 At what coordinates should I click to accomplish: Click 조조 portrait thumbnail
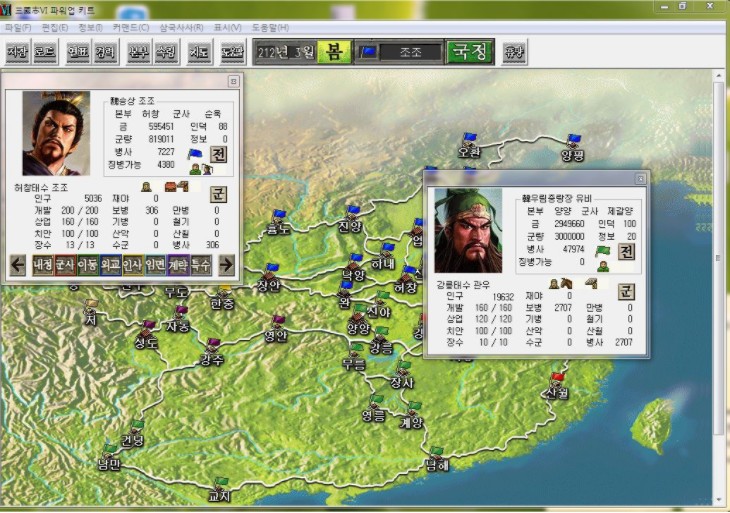click(56, 133)
